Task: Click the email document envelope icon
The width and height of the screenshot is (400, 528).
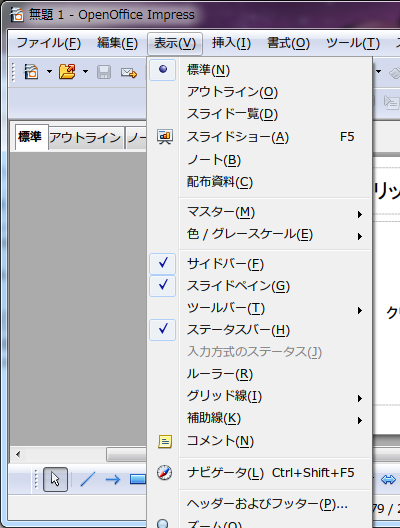Action: click(x=129, y=73)
